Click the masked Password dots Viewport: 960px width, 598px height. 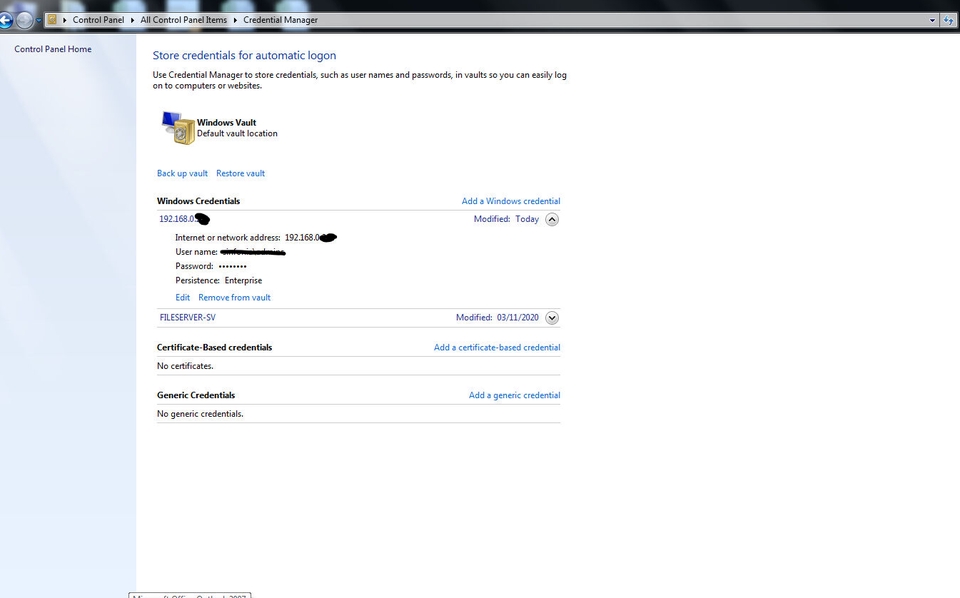[233, 266]
